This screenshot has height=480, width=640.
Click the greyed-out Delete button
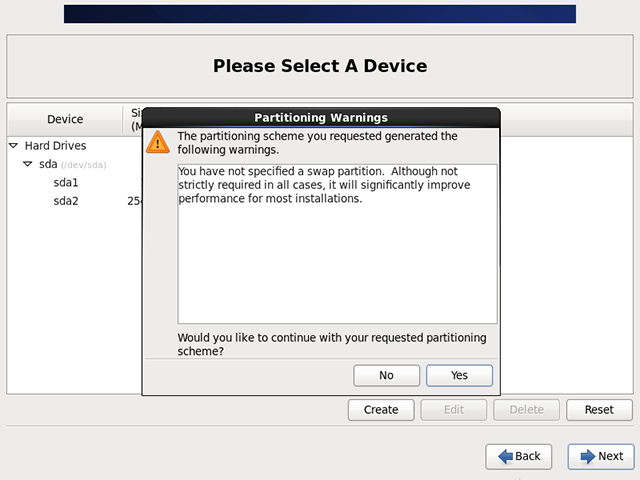[527, 410]
